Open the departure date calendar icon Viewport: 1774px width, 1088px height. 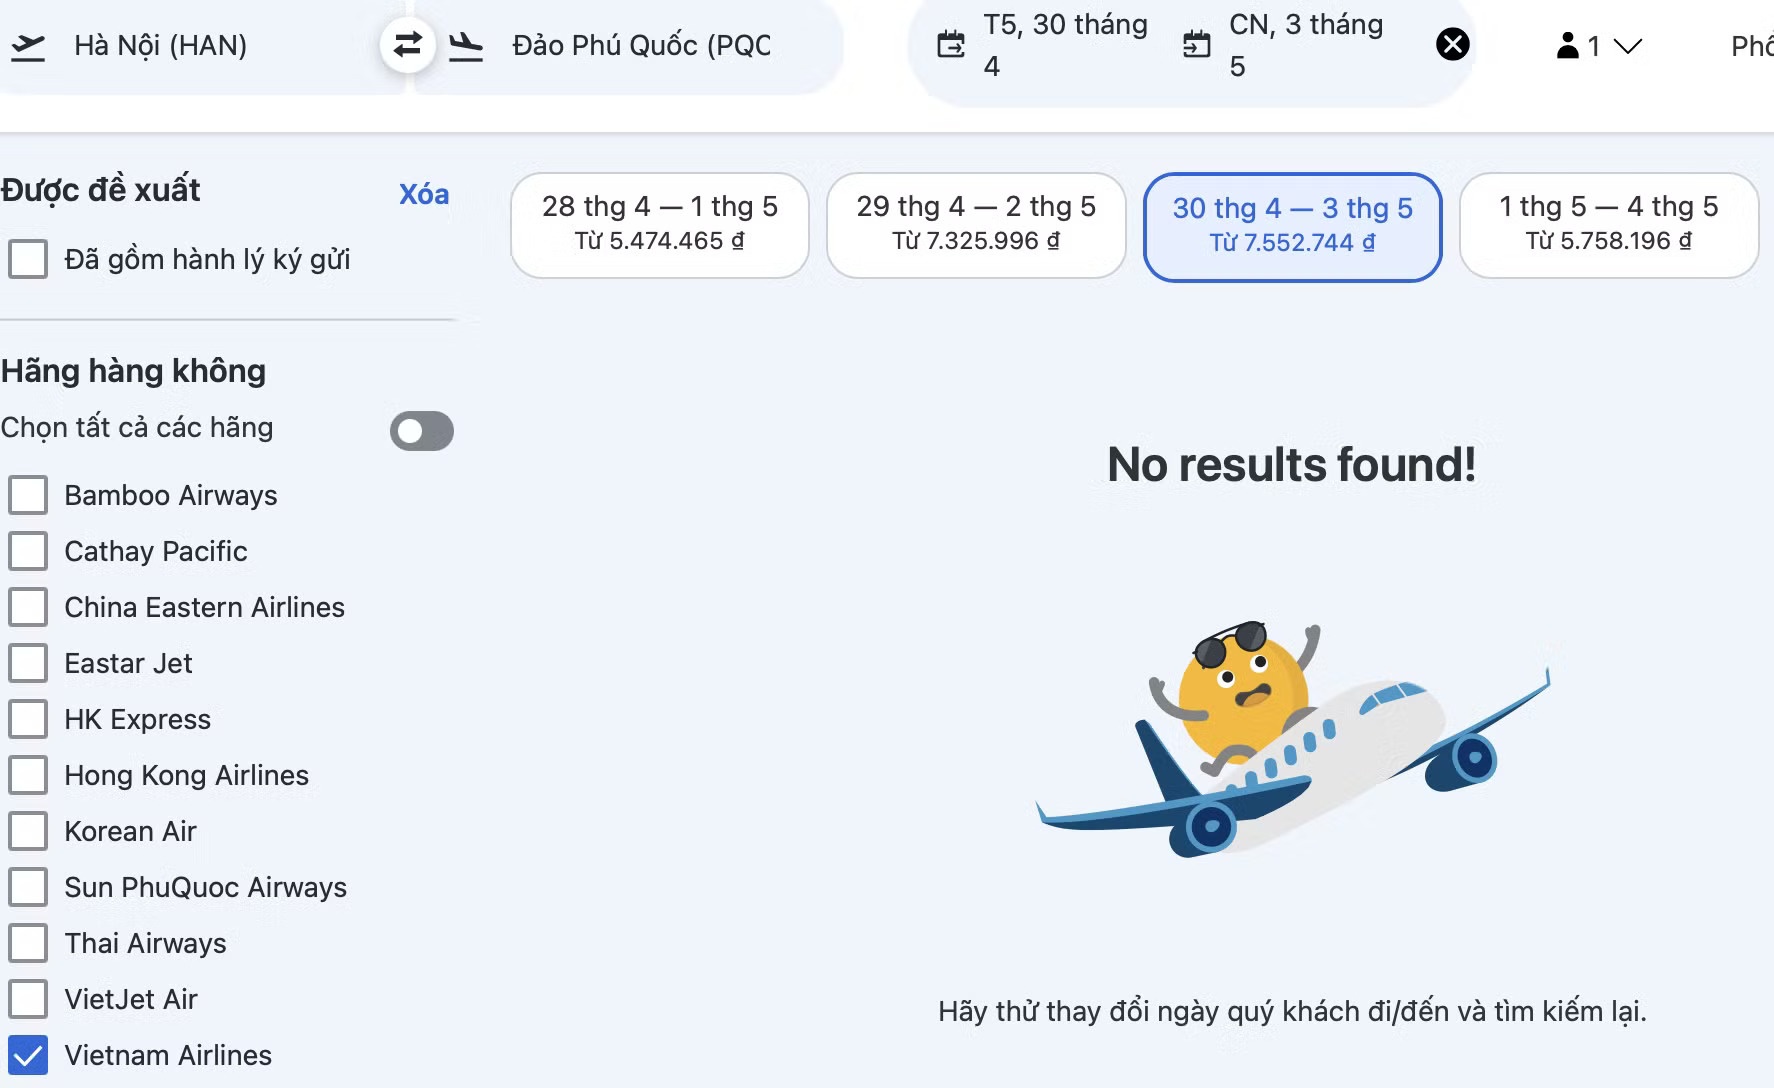951,45
